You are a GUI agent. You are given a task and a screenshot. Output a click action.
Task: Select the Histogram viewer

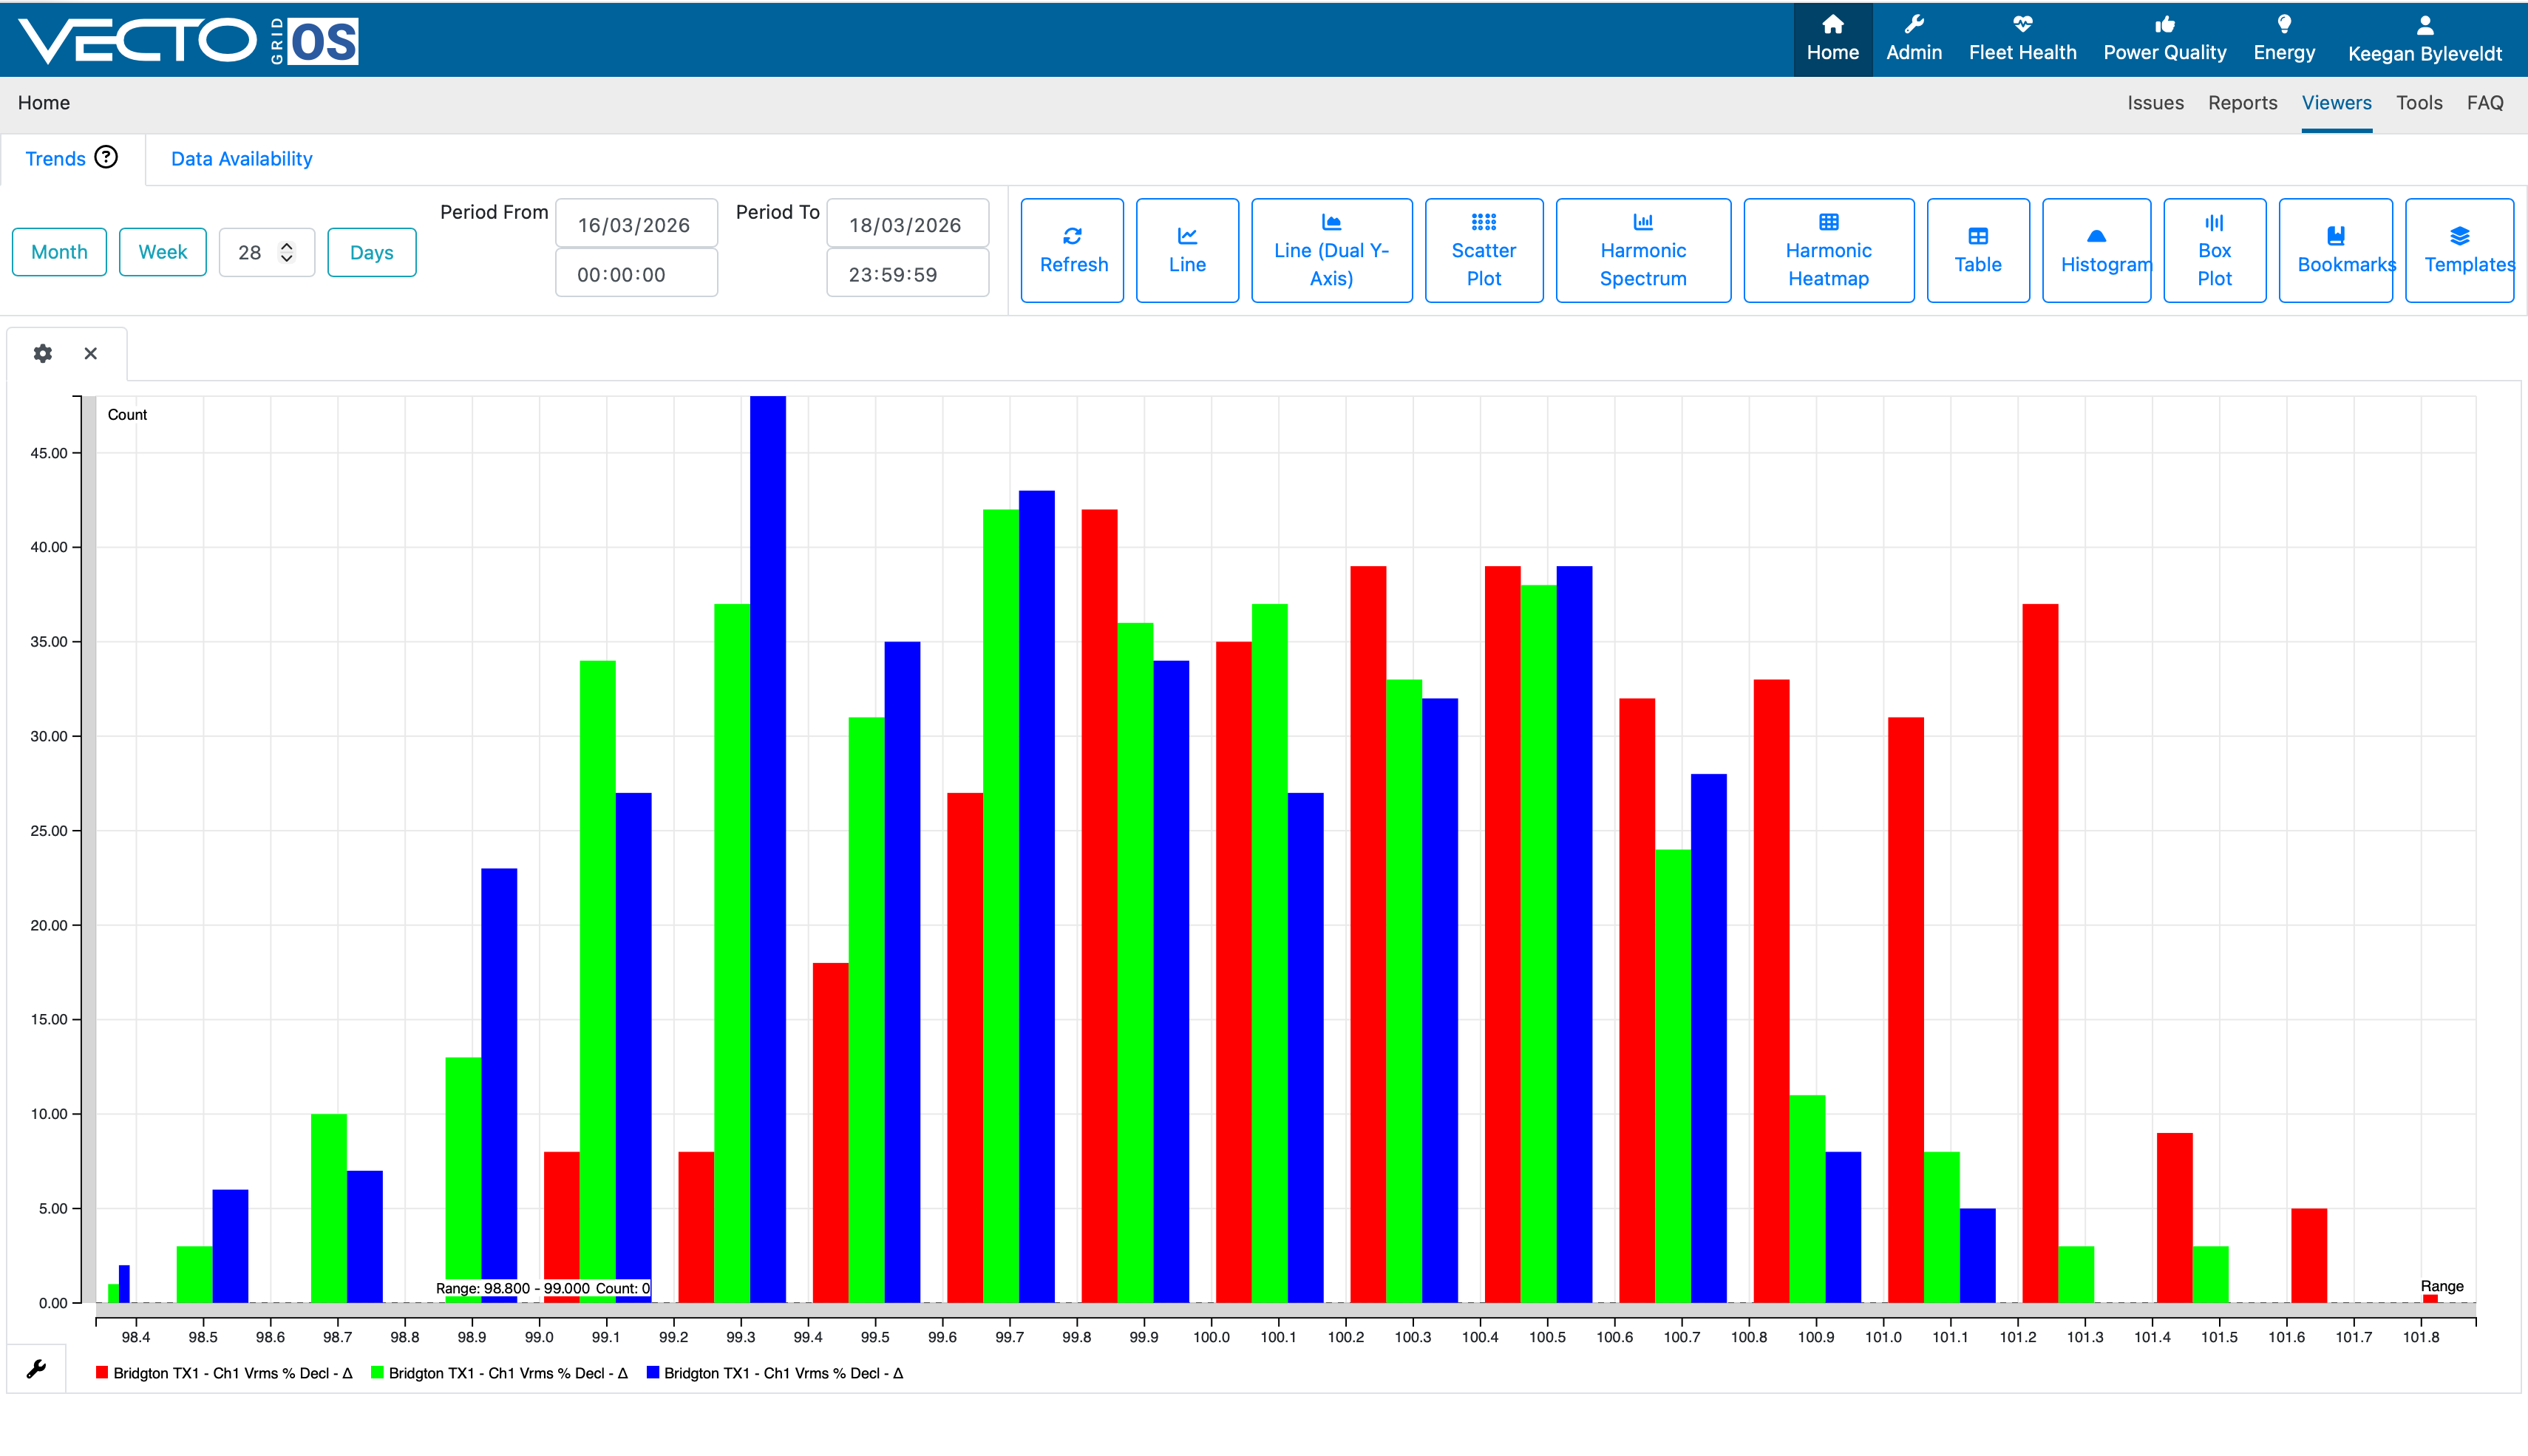click(2096, 250)
